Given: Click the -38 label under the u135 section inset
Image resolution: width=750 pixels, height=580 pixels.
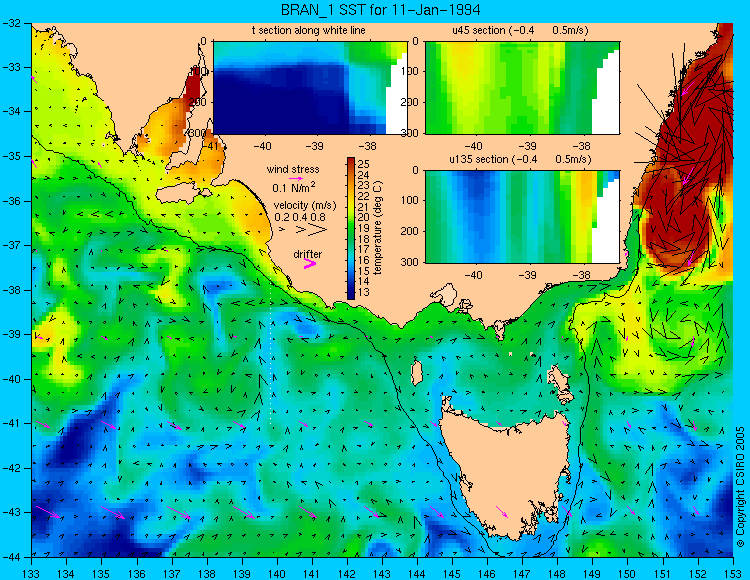Looking at the screenshot, I should (x=582, y=275).
